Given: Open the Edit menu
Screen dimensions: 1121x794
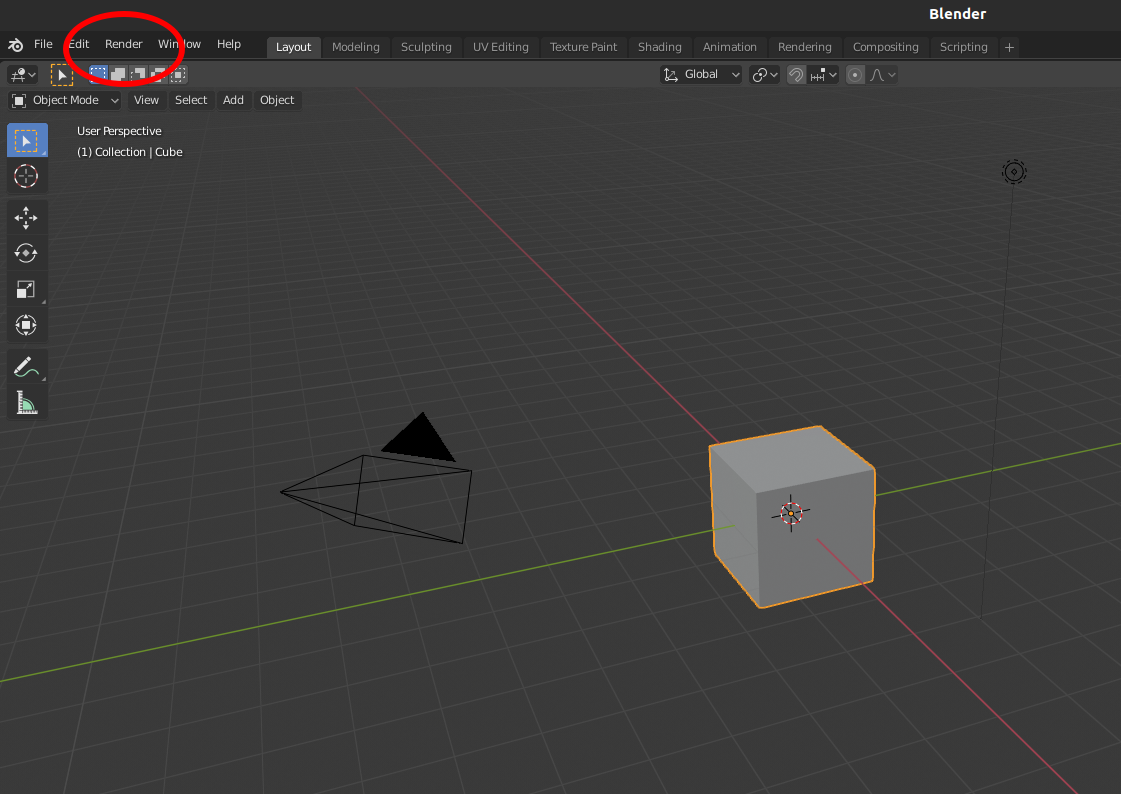Looking at the screenshot, I should point(79,44).
